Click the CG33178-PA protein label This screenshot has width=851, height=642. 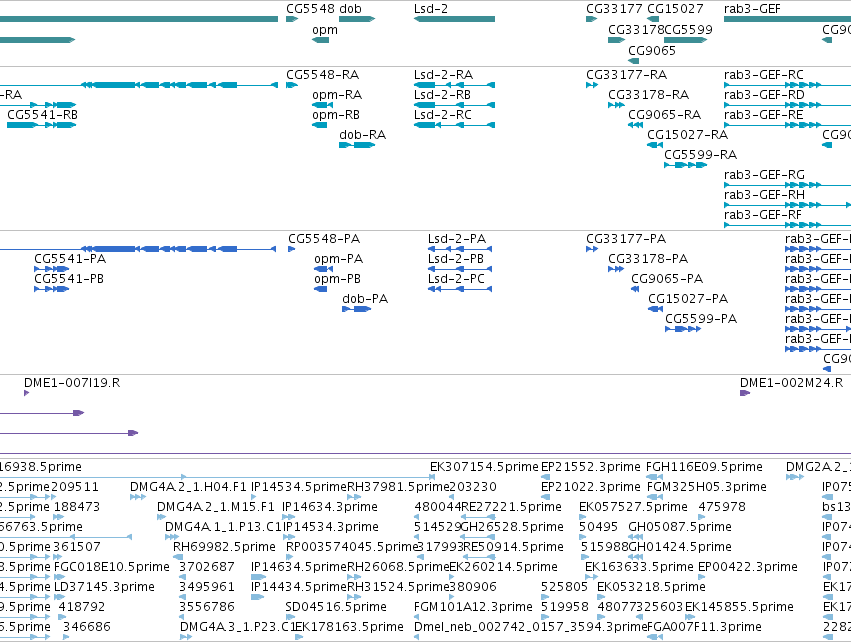(x=648, y=259)
